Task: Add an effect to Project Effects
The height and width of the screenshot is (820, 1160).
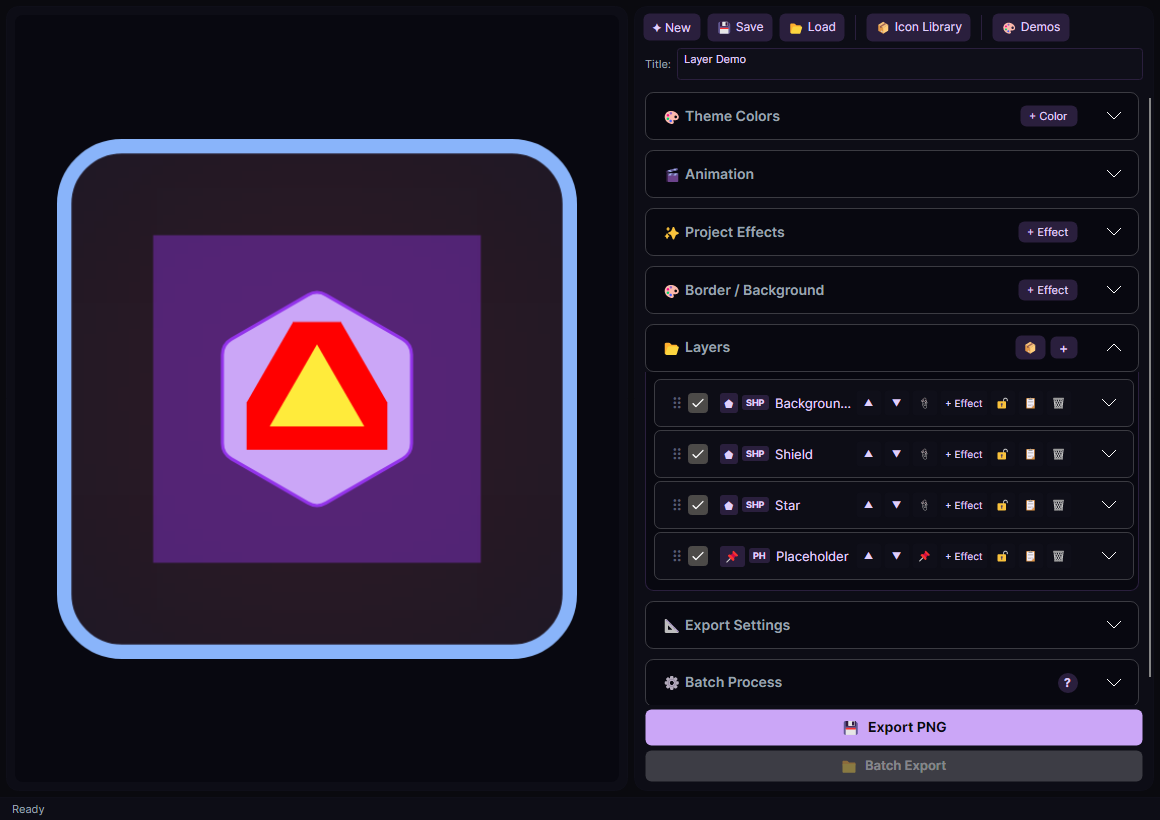Action: click(x=1047, y=232)
